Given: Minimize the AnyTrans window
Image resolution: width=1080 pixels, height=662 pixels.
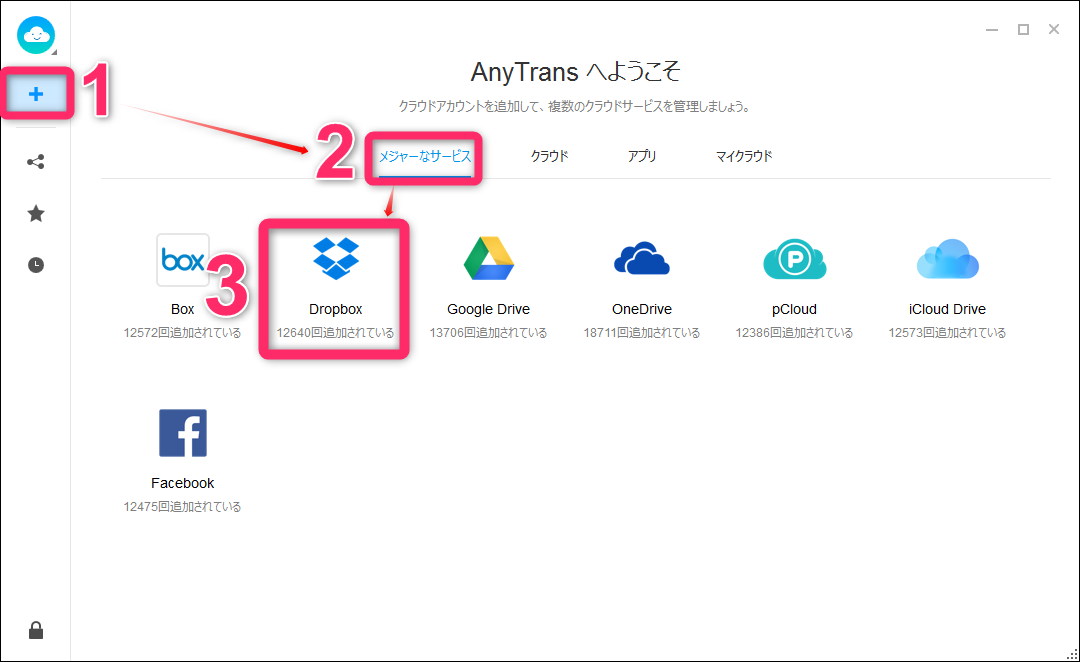Looking at the screenshot, I should [992, 30].
